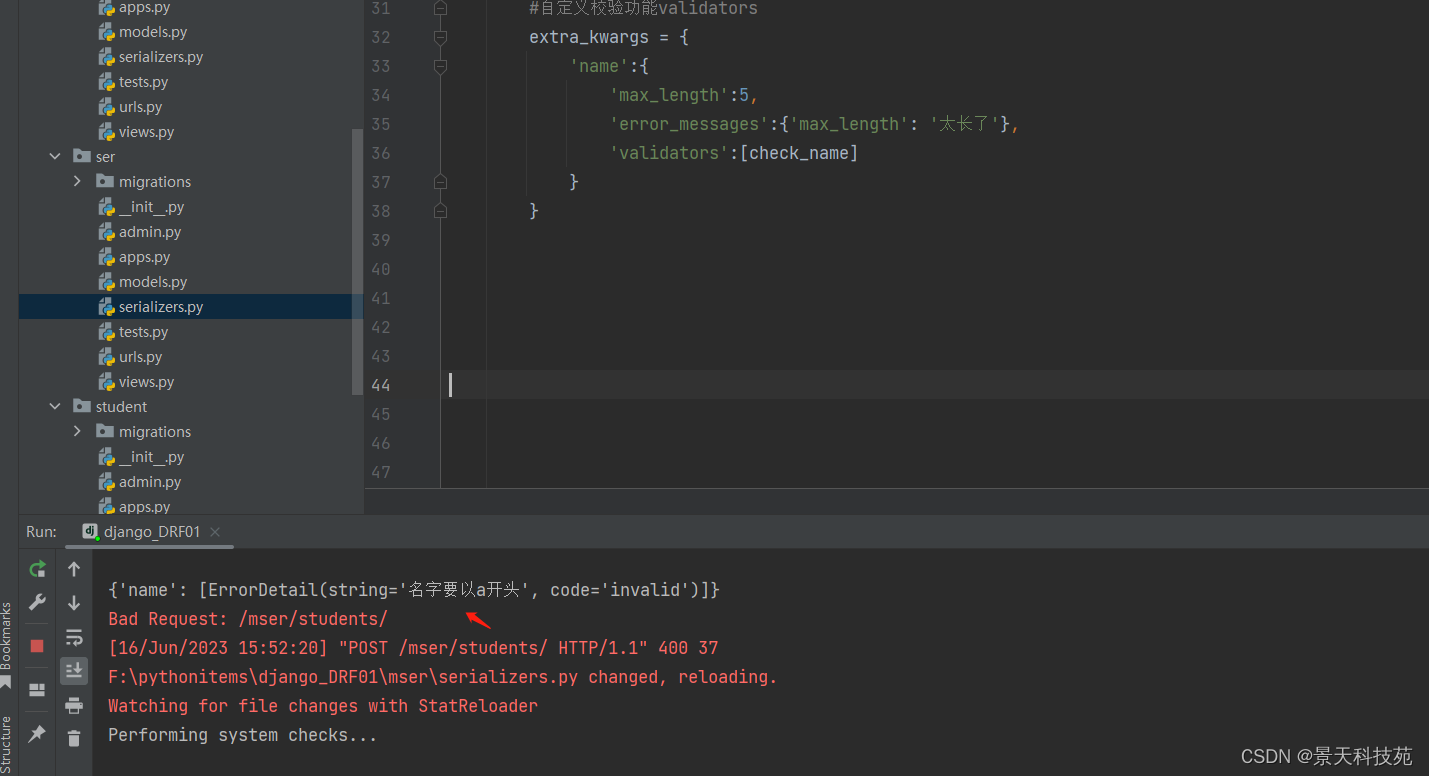
Task: Click 'Watching for file changes with StatReloader'
Action: pos(323,706)
